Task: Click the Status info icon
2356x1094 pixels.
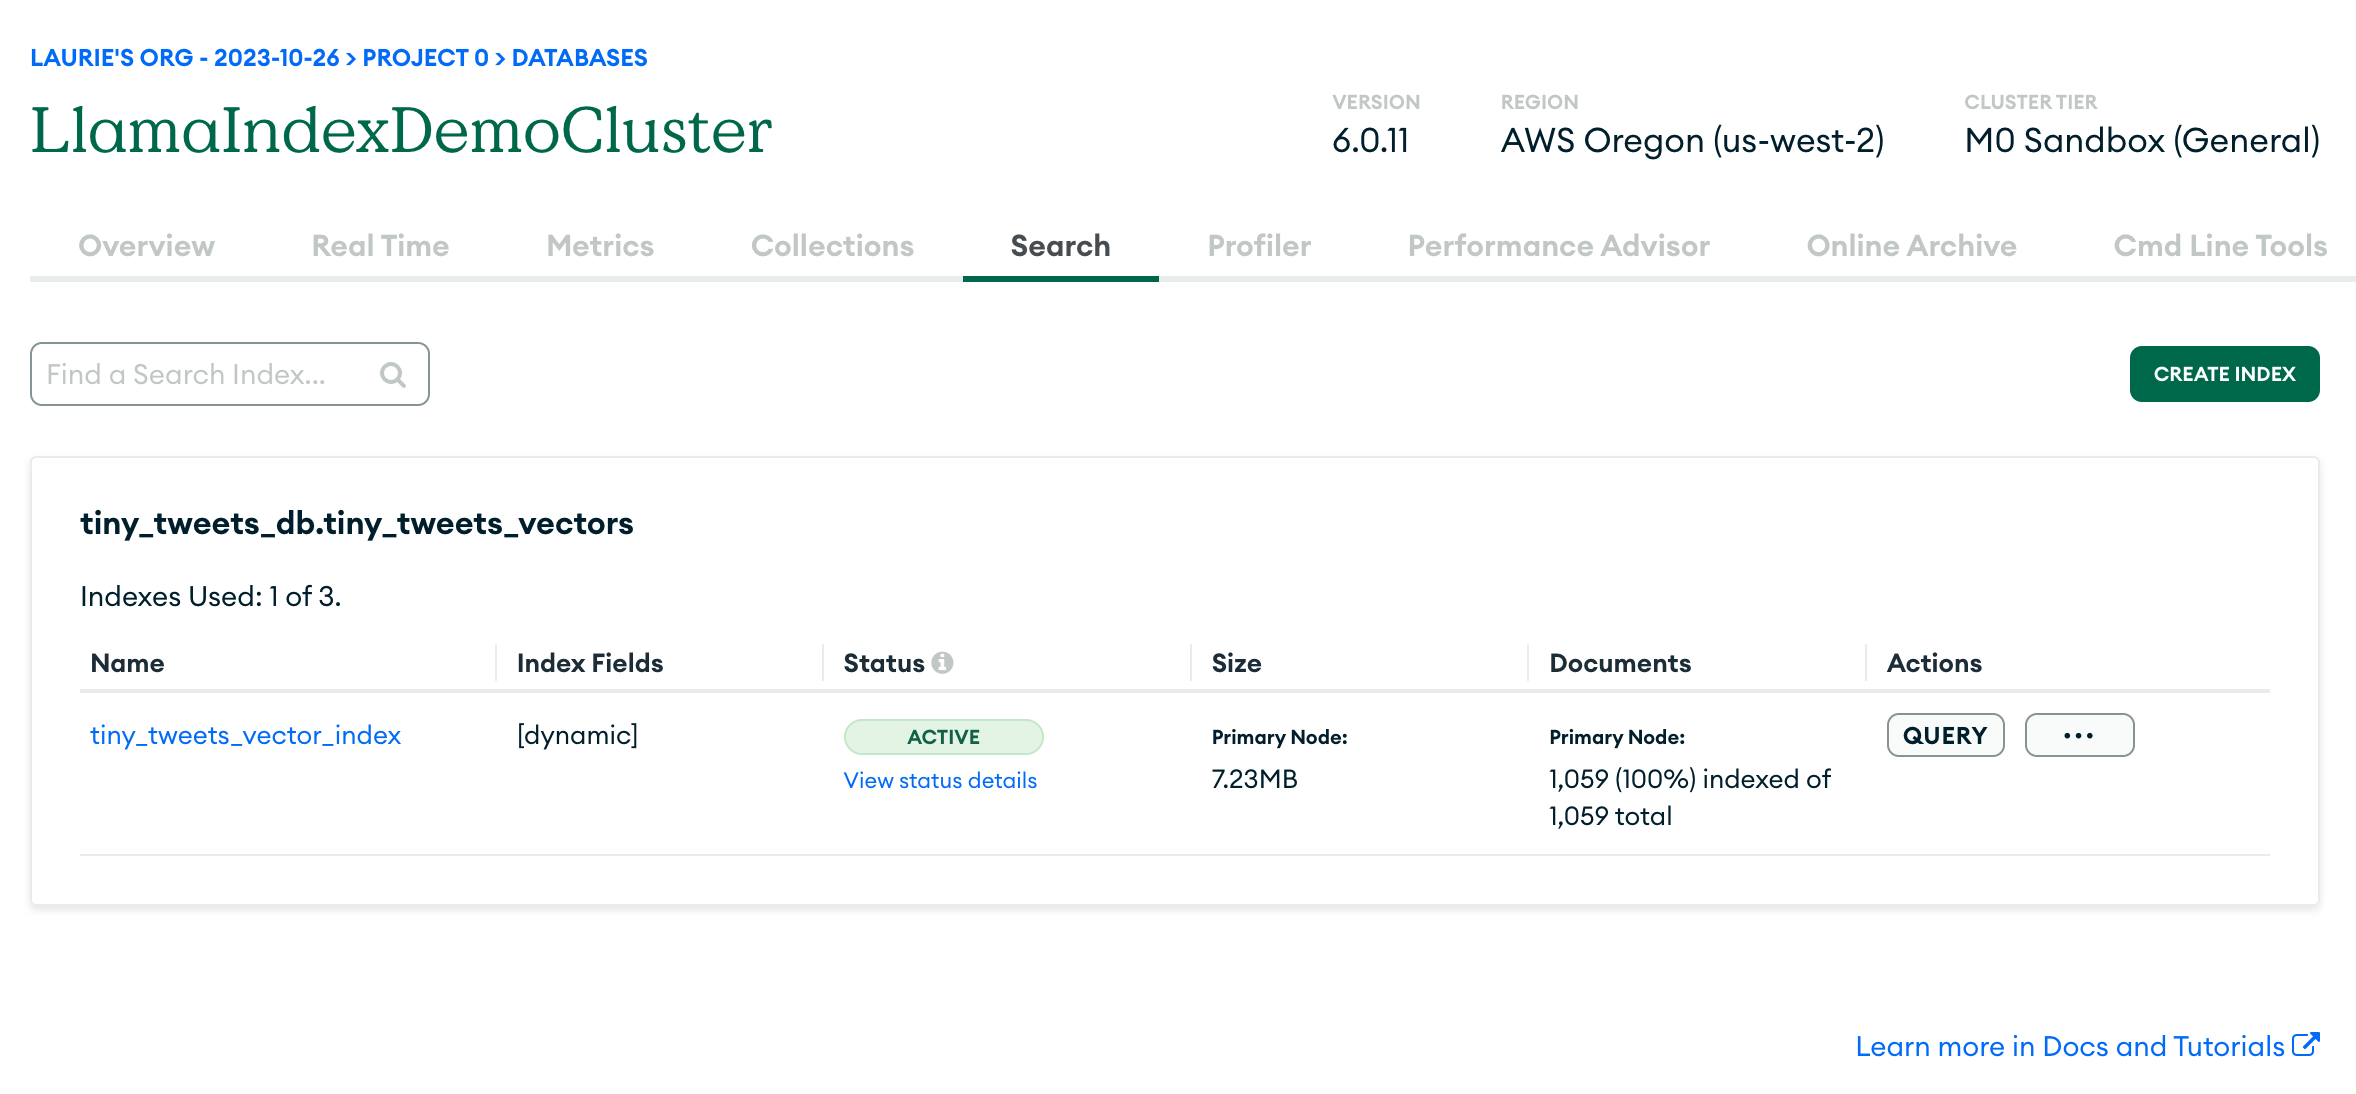Action: 942,663
